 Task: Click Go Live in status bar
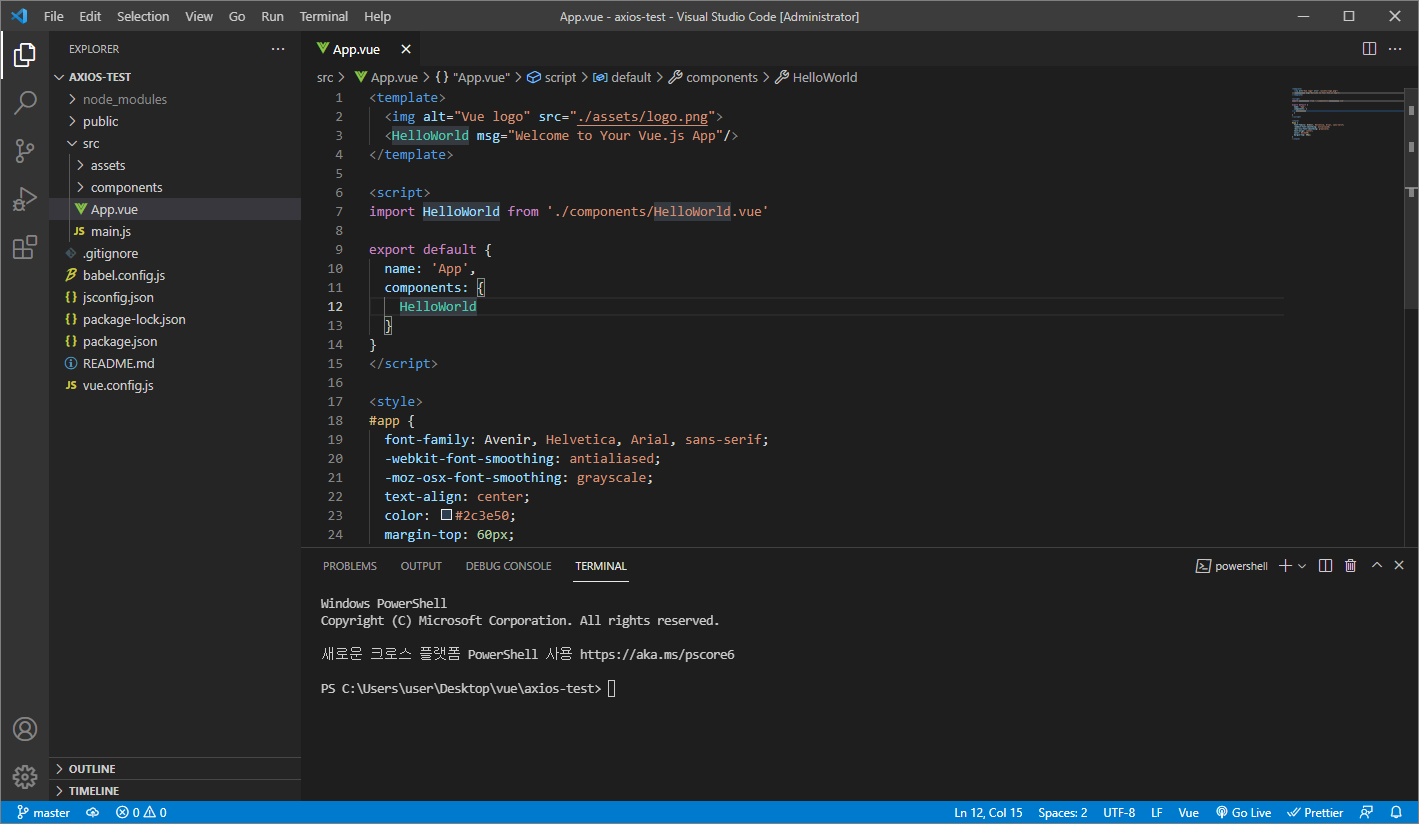(1243, 813)
